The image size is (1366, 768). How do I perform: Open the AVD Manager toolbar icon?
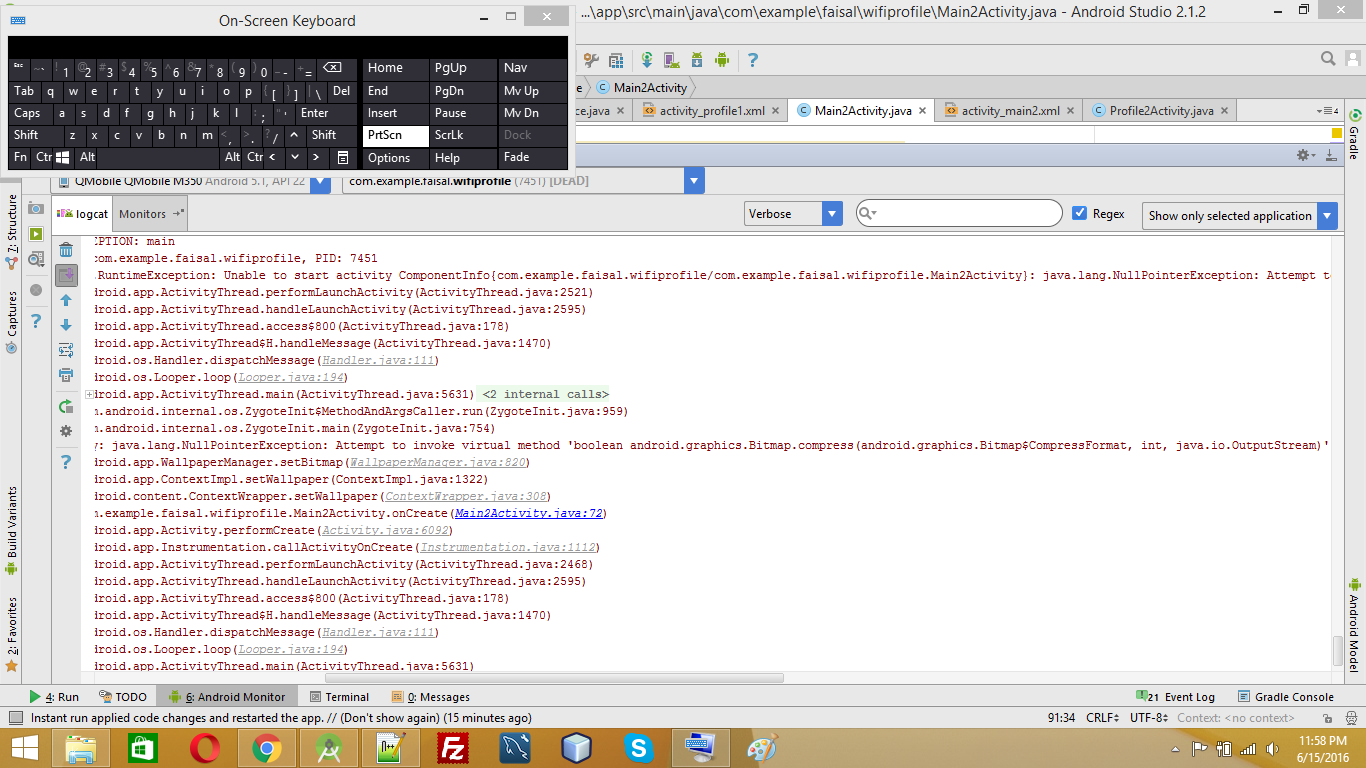coord(672,60)
